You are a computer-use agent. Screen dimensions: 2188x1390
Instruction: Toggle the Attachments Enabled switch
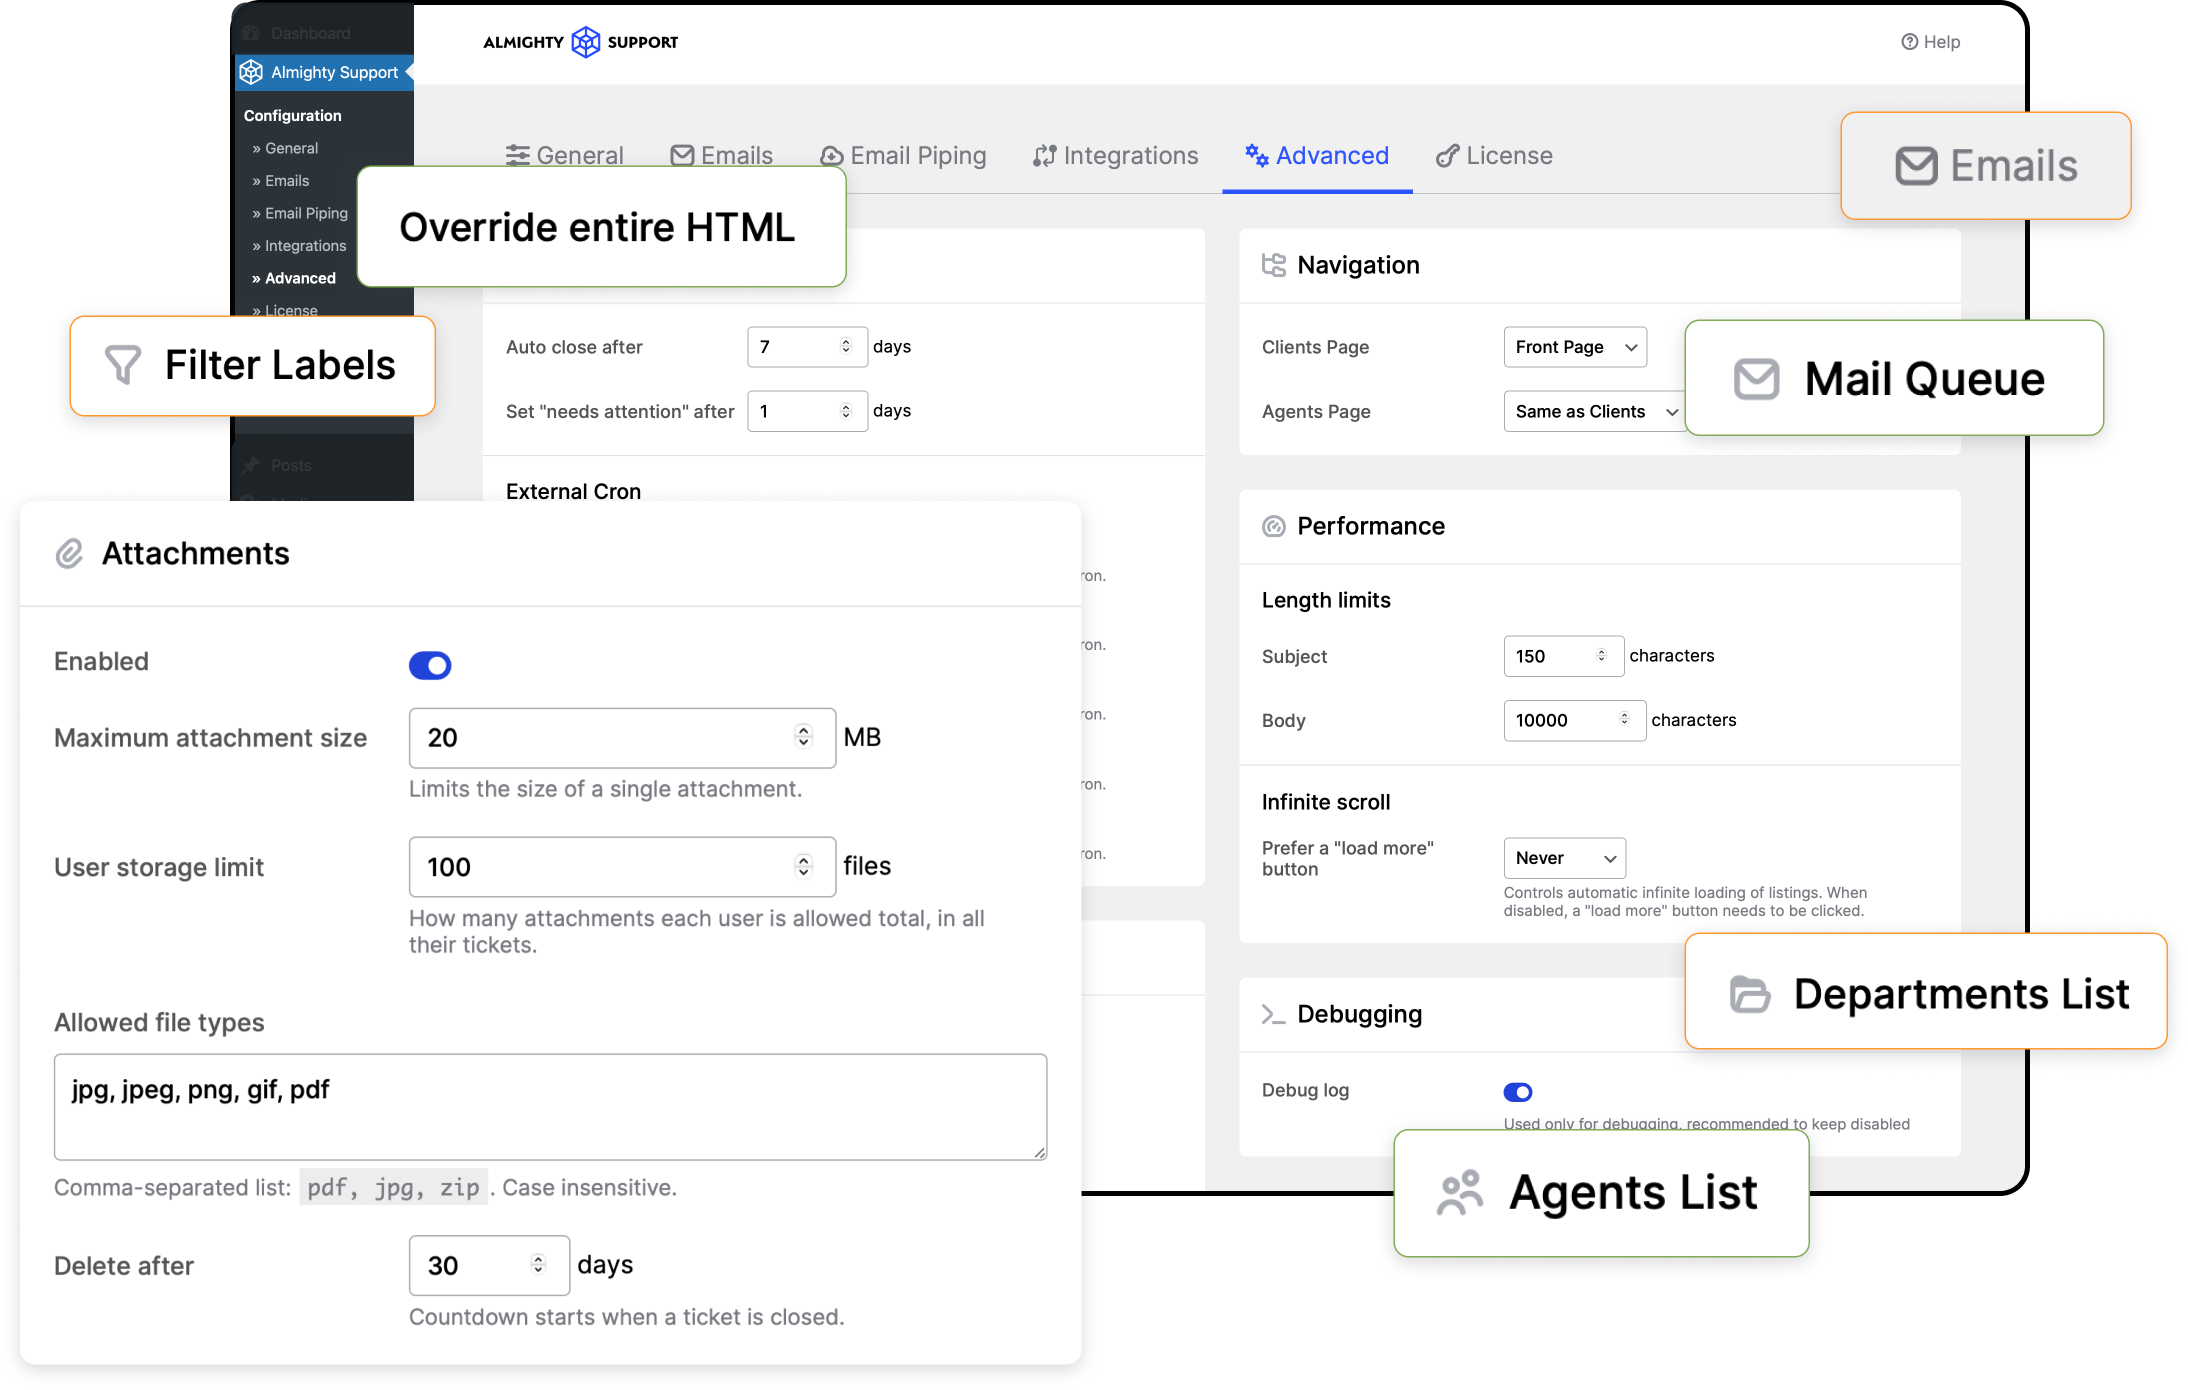(x=430, y=665)
